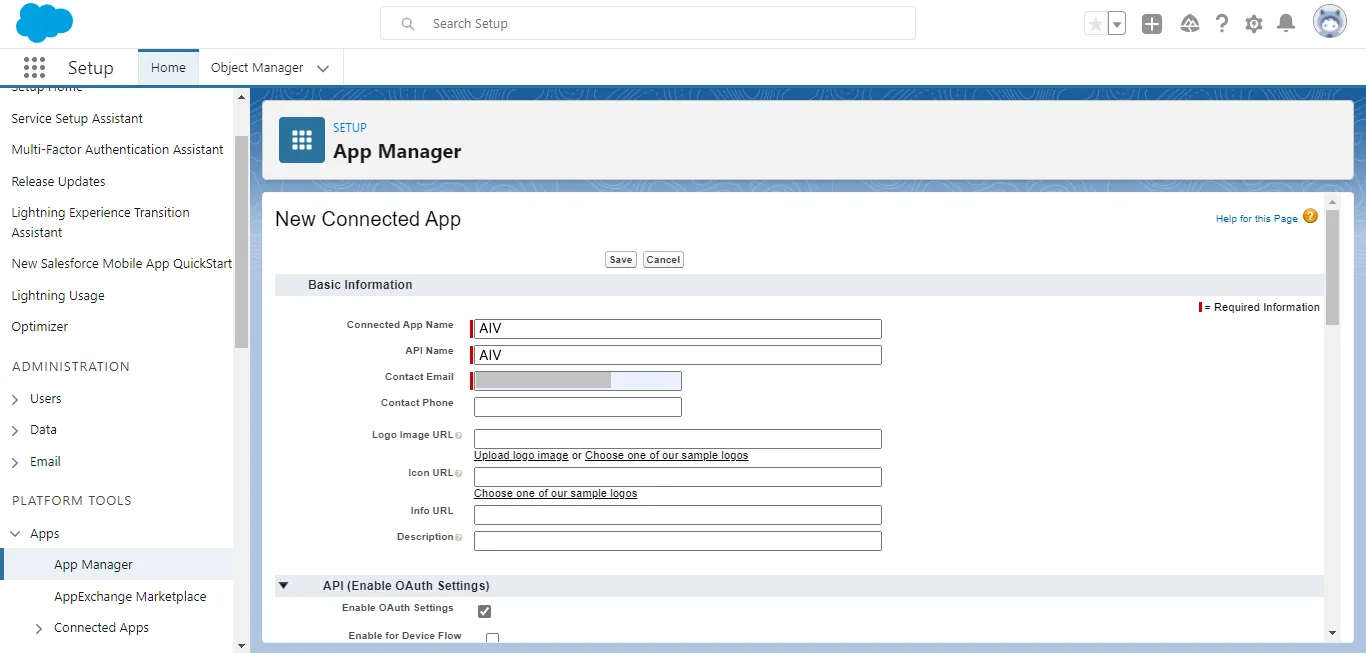This screenshot has width=1366, height=653.
Task: Click the API Name field
Action: [678, 355]
